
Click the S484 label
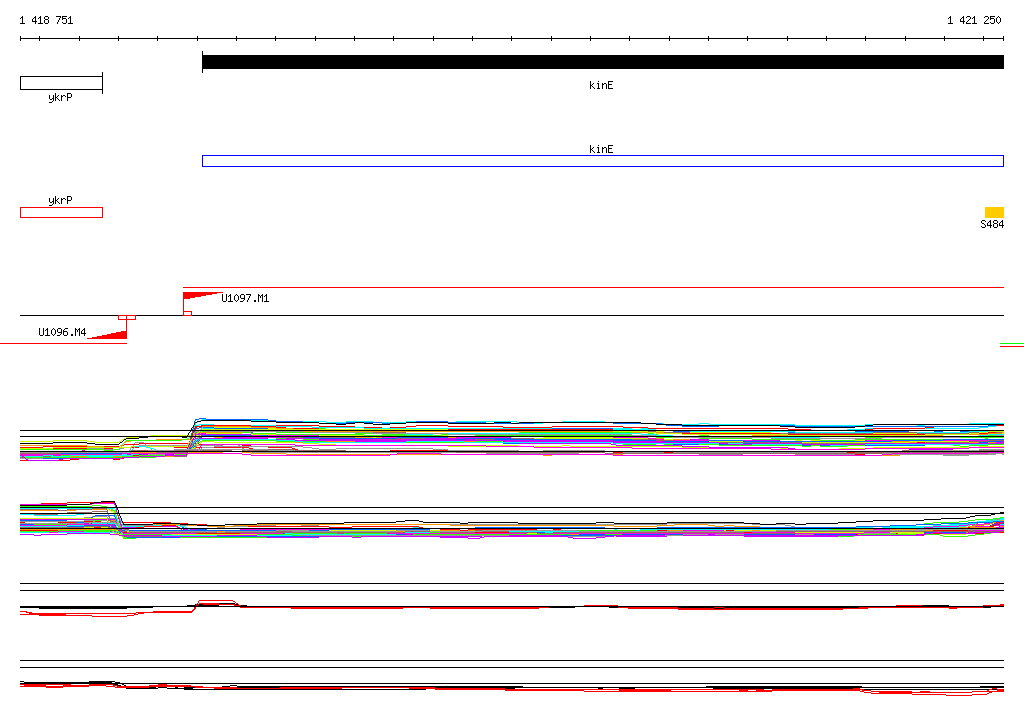click(992, 225)
